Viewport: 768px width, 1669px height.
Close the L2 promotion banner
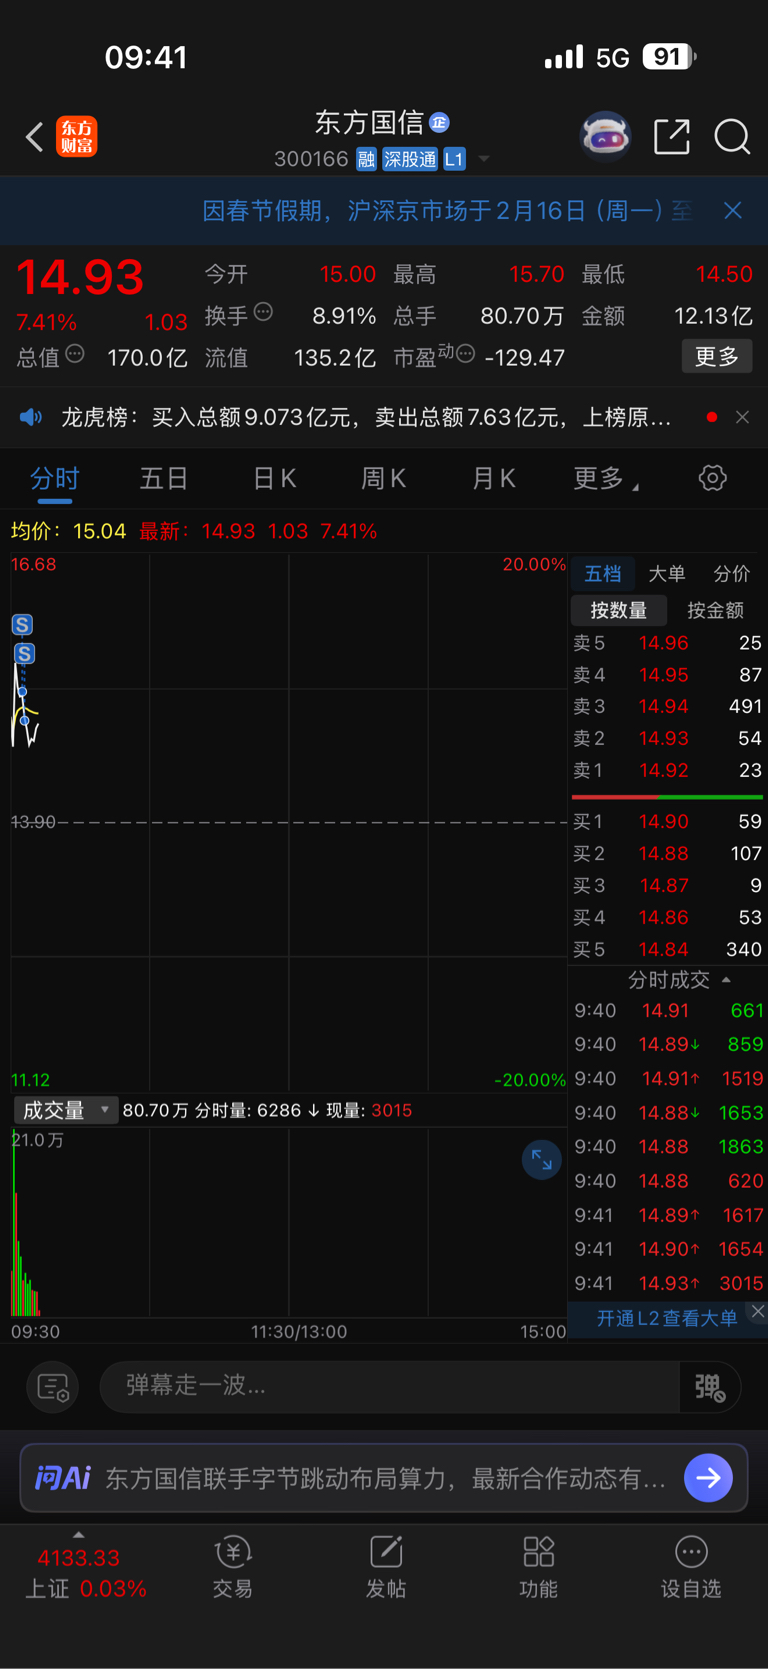pos(758,1311)
